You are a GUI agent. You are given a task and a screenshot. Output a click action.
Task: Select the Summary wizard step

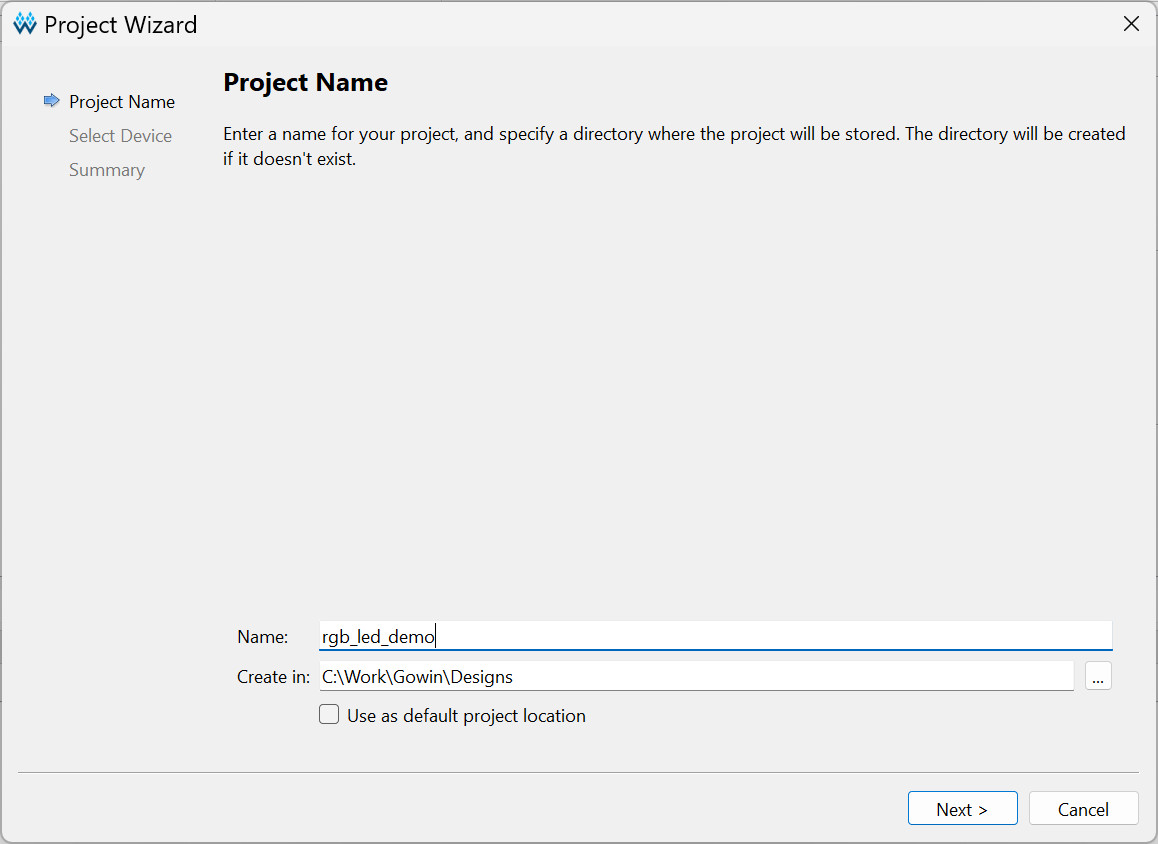pyautogui.click(x=107, y=170)
